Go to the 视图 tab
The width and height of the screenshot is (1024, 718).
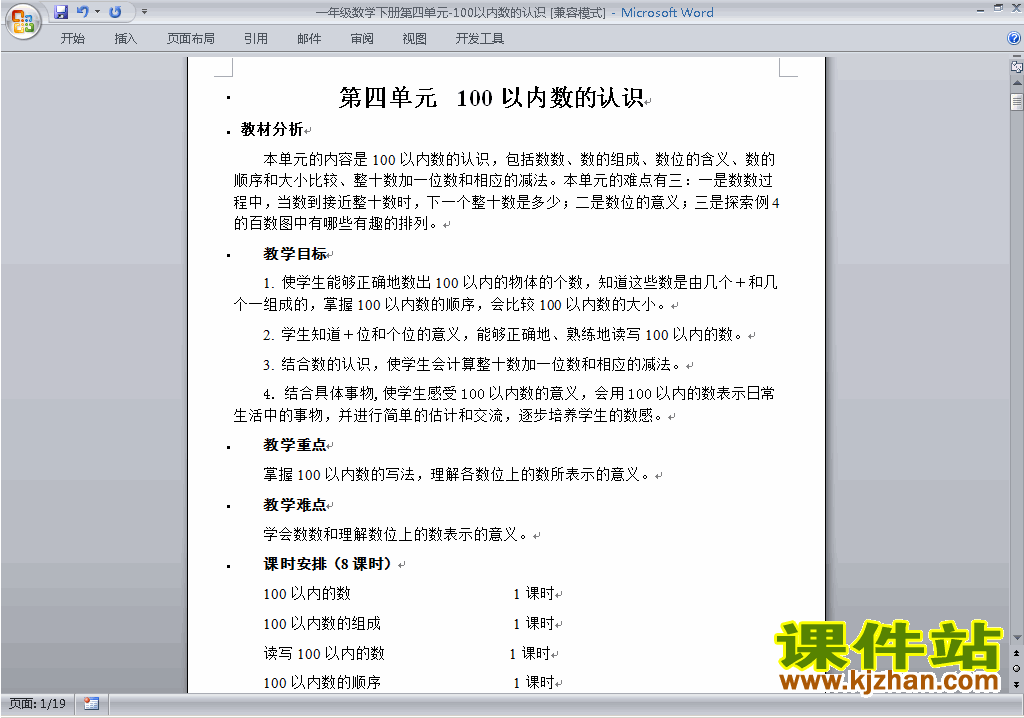[x=414, y=39]
